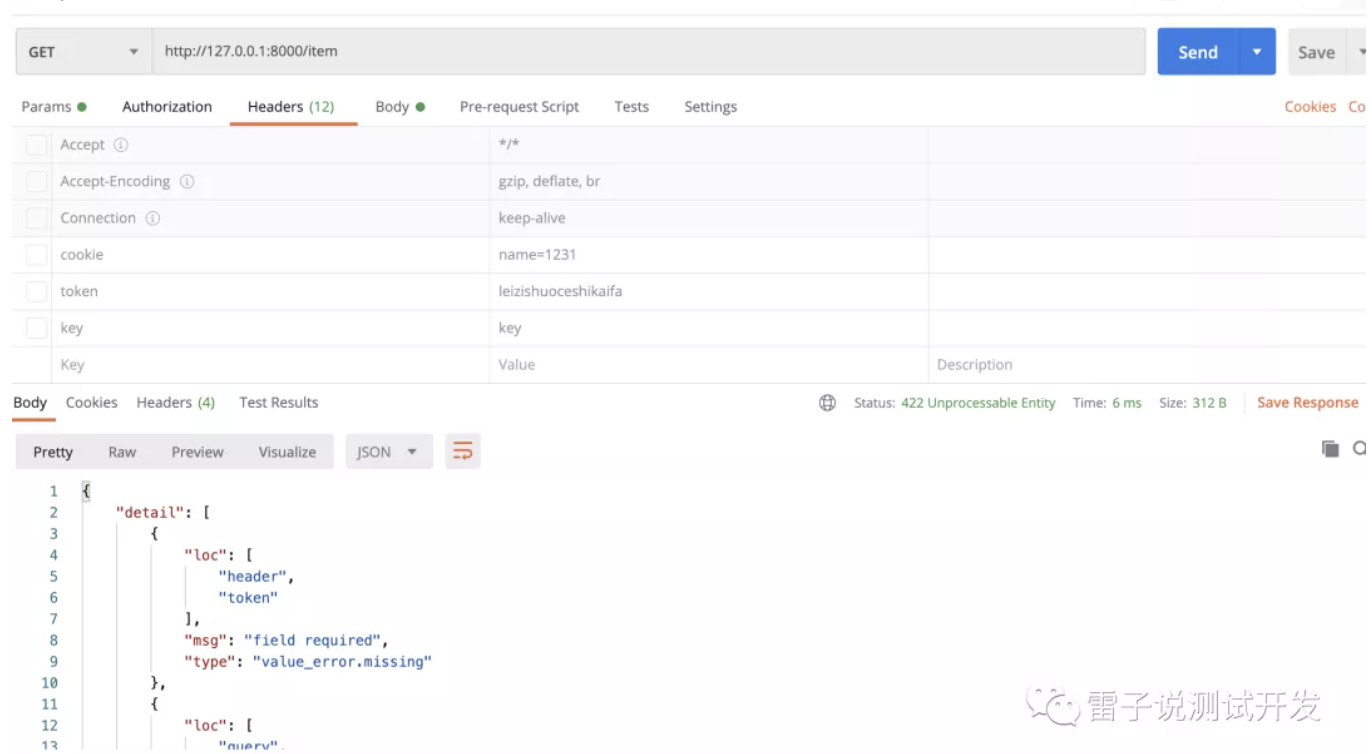
Task: Click the "422 Unprocessable Entity" status text
Action: 978,403
